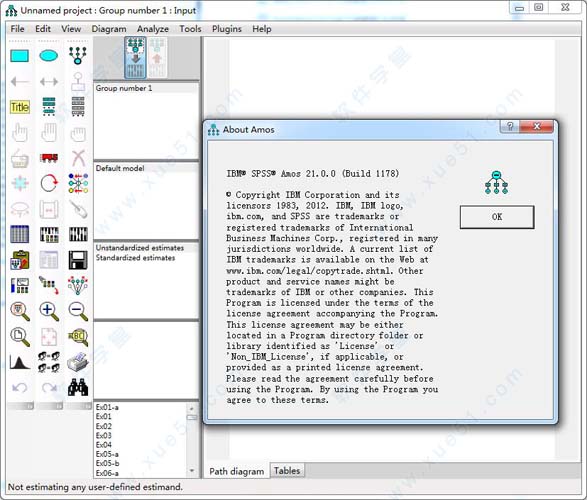Toggle view output path diagram button

[x=157, y=58]
